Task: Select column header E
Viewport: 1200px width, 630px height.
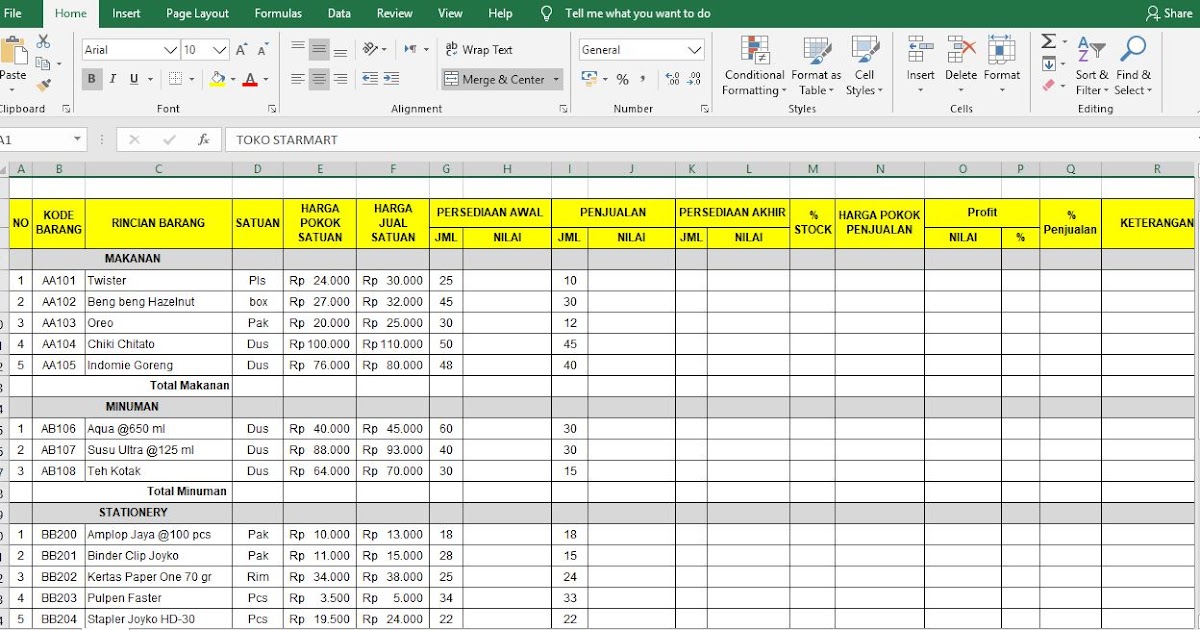Action: point(320,169)
